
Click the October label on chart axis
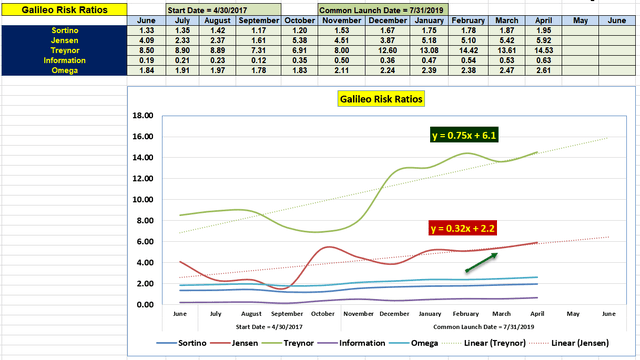tap(323, 314)
